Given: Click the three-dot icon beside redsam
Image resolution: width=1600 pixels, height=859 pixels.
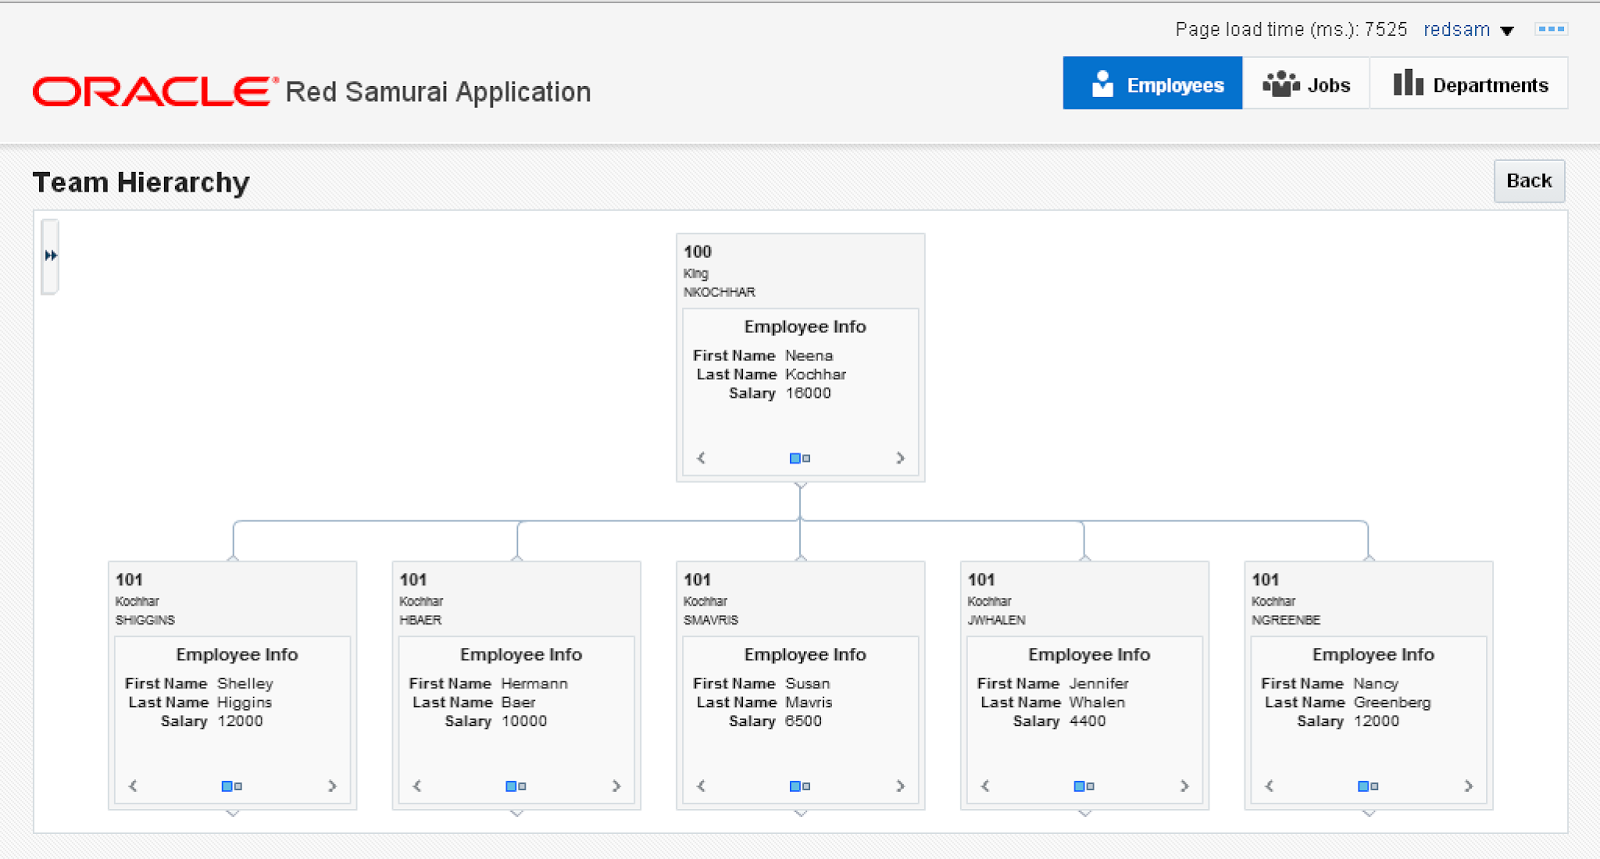Looking at the screenshot, I should click(x=1551, y=29).
